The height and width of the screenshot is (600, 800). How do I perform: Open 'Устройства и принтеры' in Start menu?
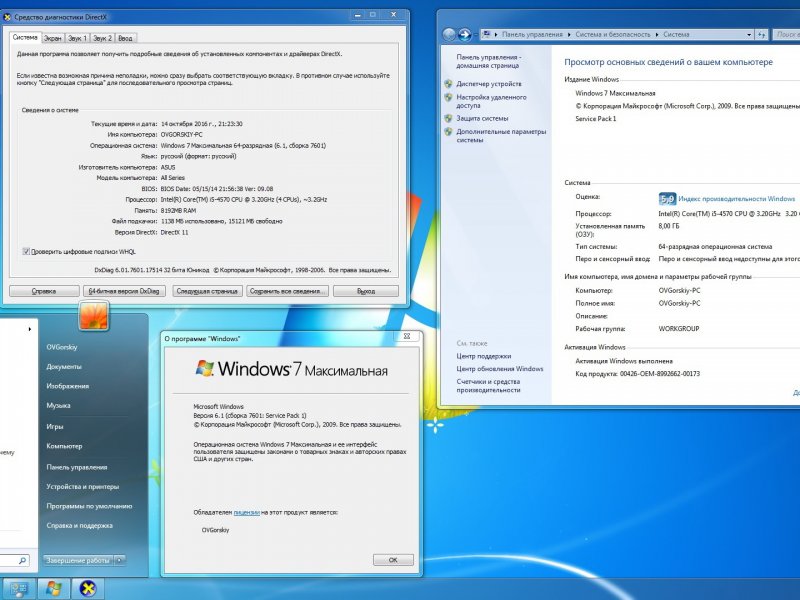[x=83, y=486]
